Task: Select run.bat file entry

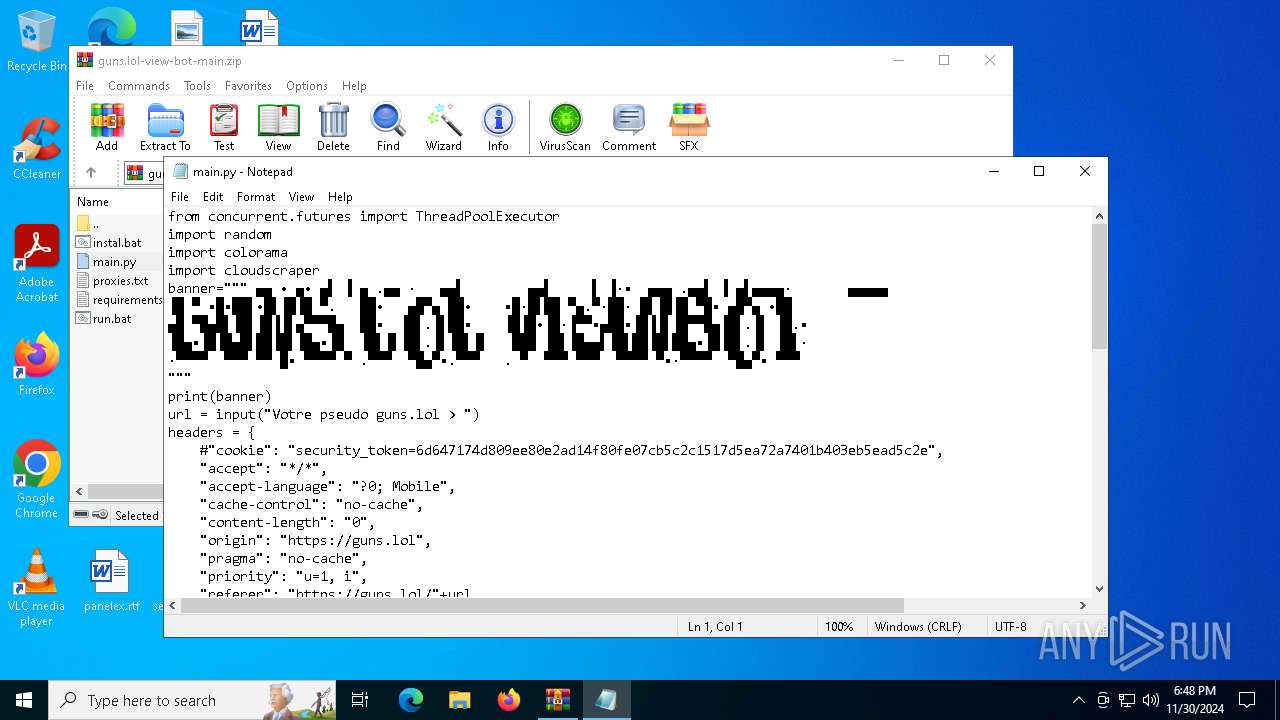Action: coord(104,319)
